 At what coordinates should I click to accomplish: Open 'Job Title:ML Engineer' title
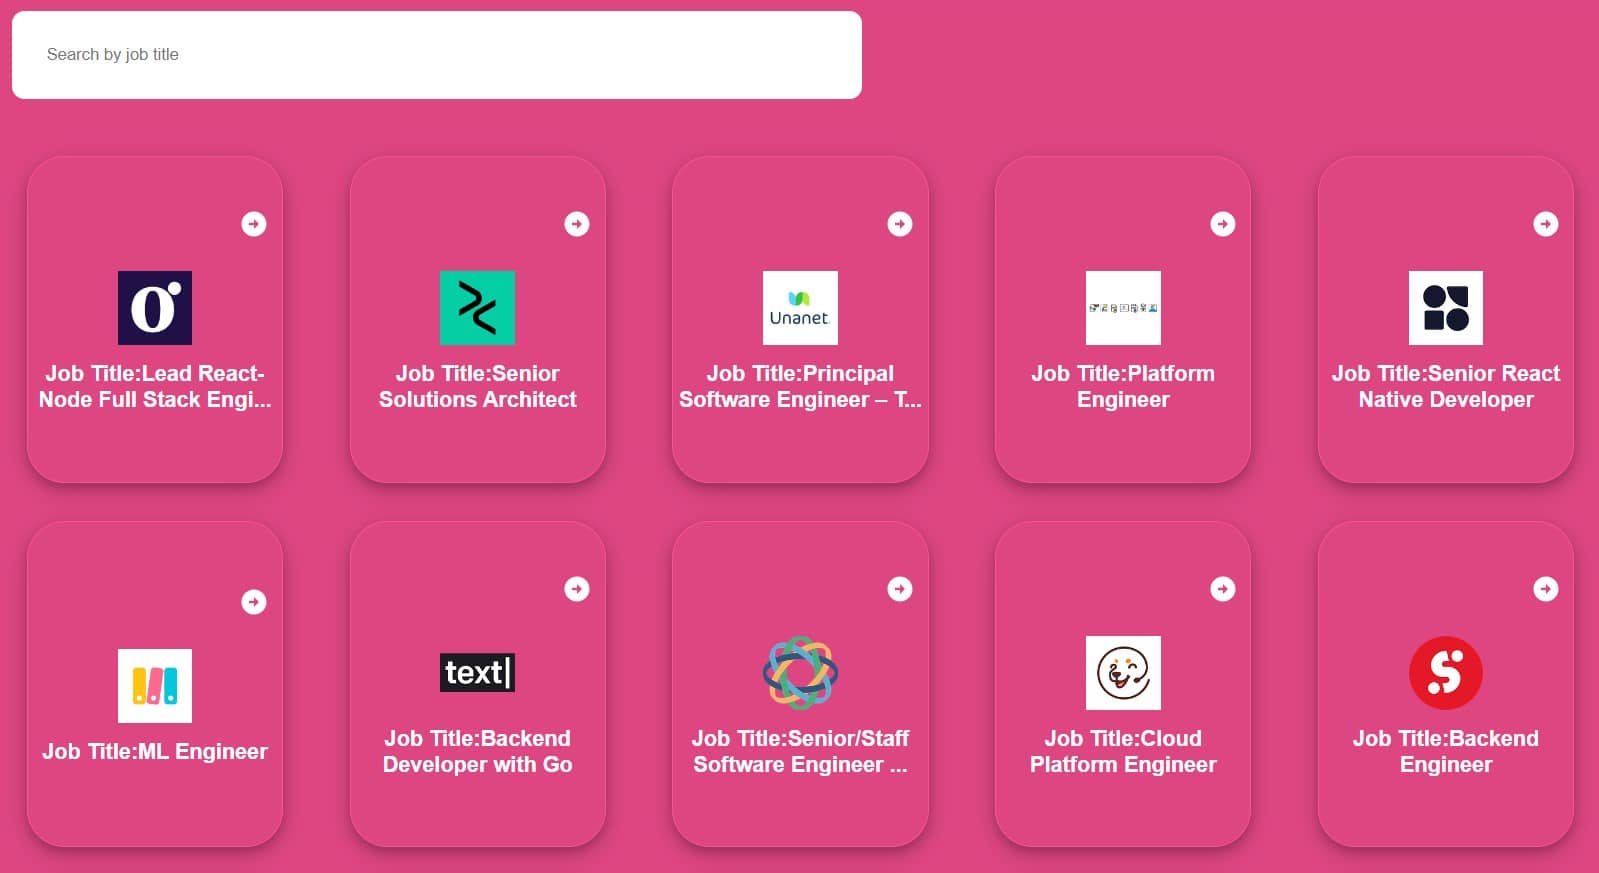click(x=155, y=752)
